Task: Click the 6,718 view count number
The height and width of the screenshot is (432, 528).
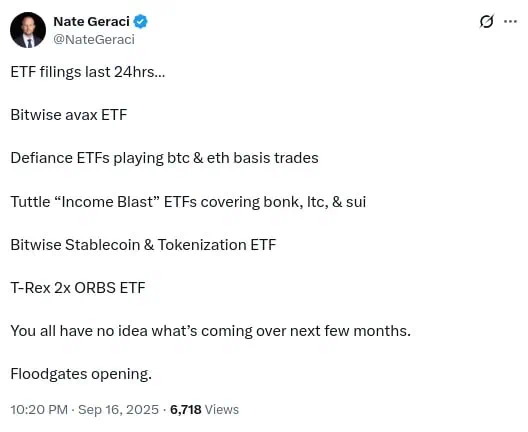Action: (186, 410)
